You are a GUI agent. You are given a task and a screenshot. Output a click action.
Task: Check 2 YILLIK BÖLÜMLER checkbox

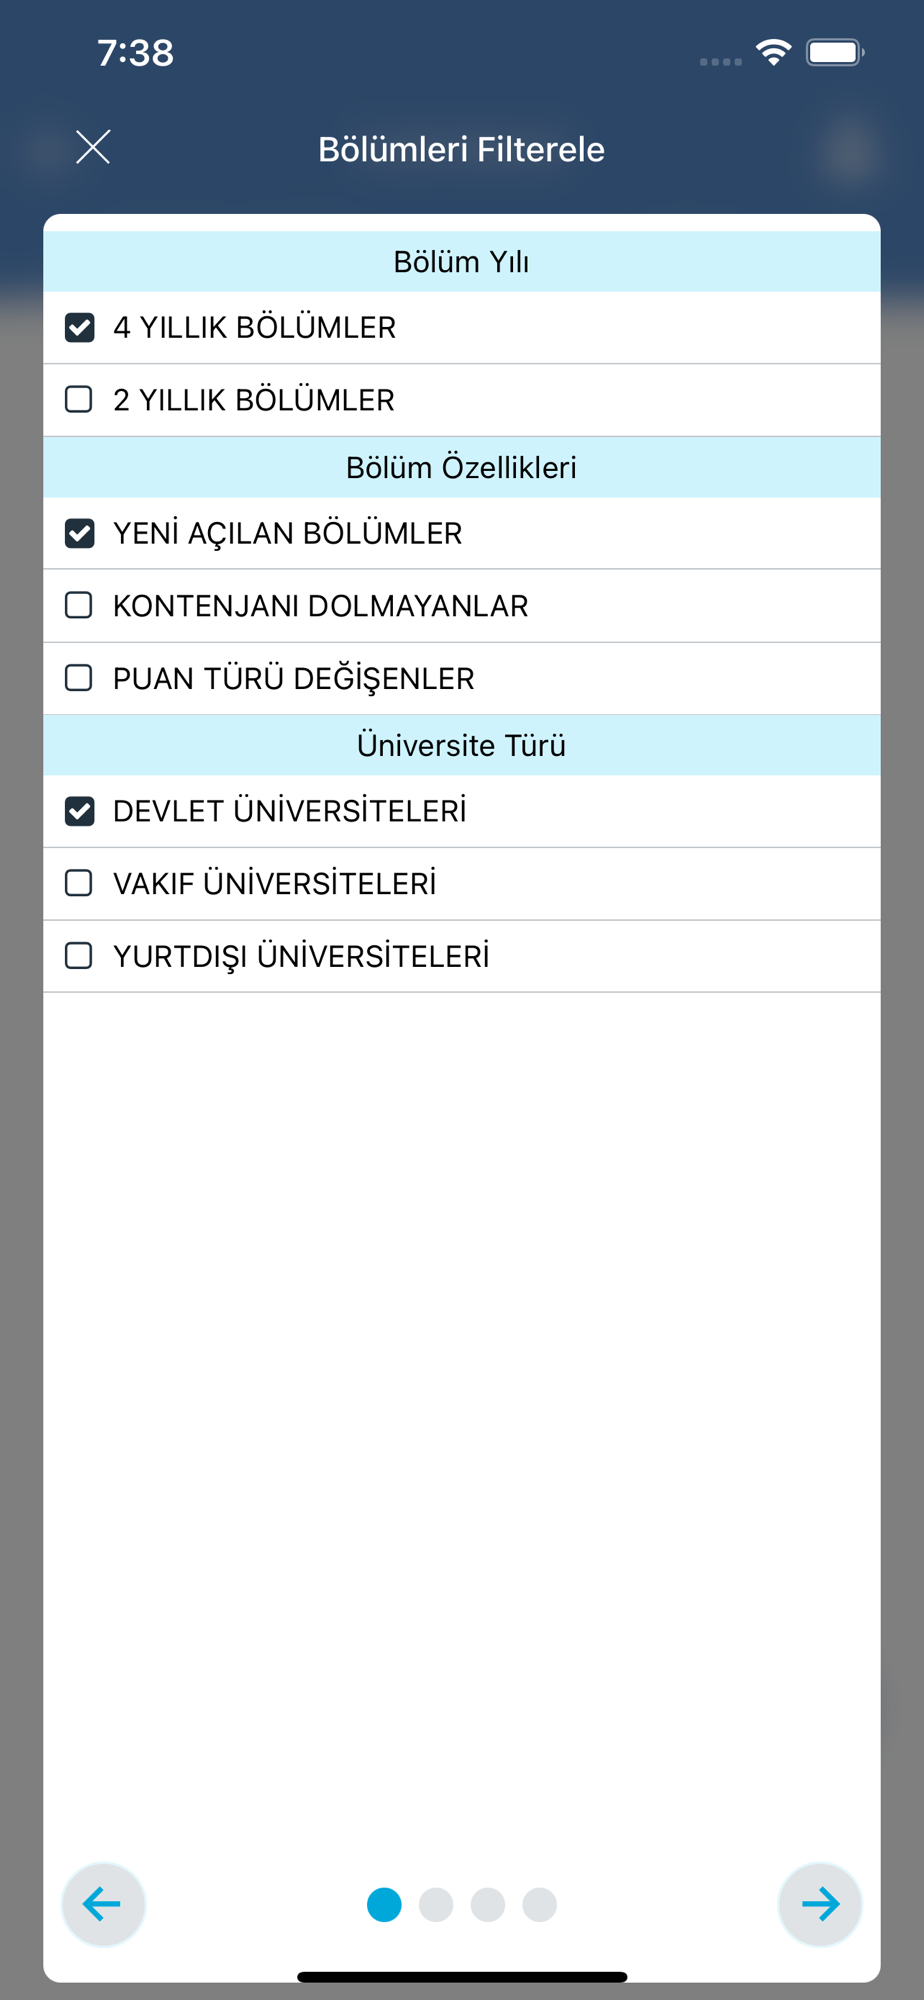[79, 400]
